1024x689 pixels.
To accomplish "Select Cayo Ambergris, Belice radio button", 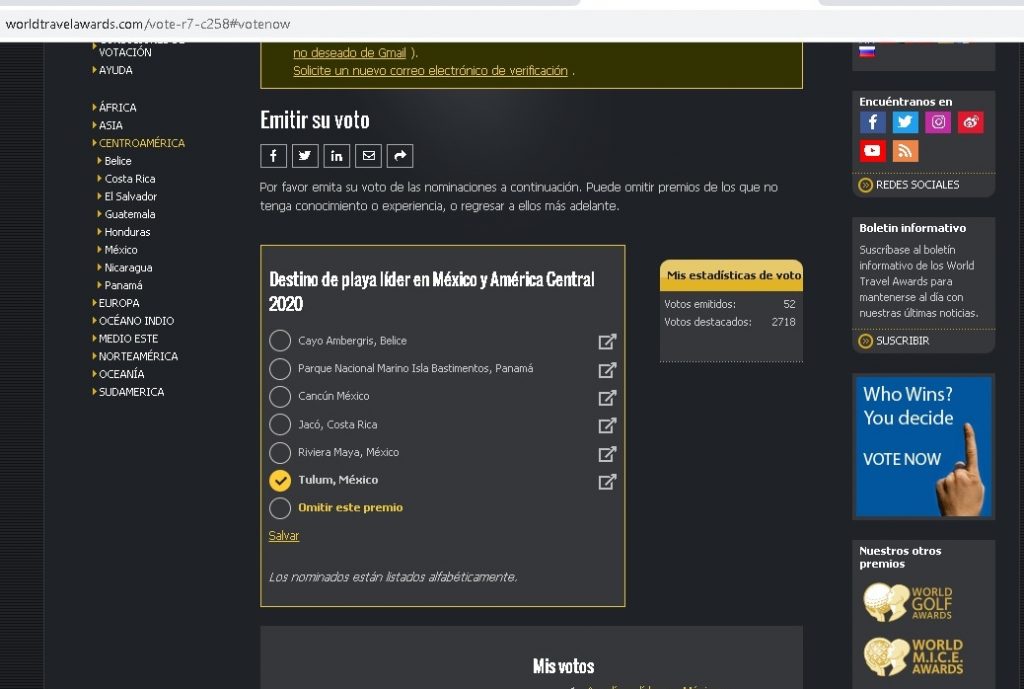I will coord(280,341).
